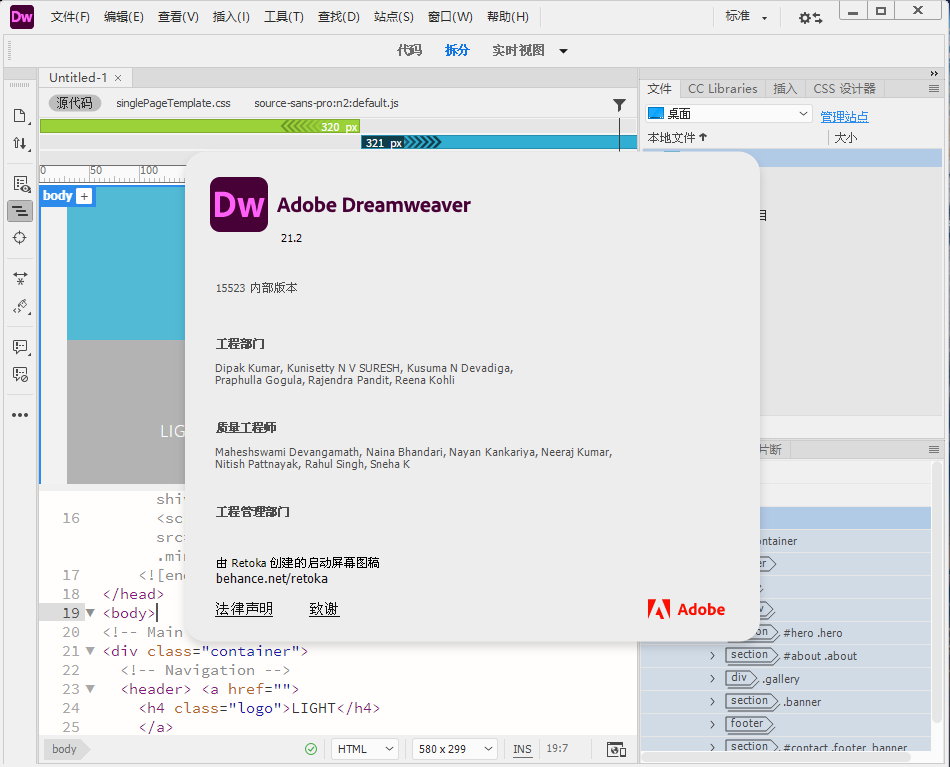Open the 帮助(H) menu

(508, 17)
